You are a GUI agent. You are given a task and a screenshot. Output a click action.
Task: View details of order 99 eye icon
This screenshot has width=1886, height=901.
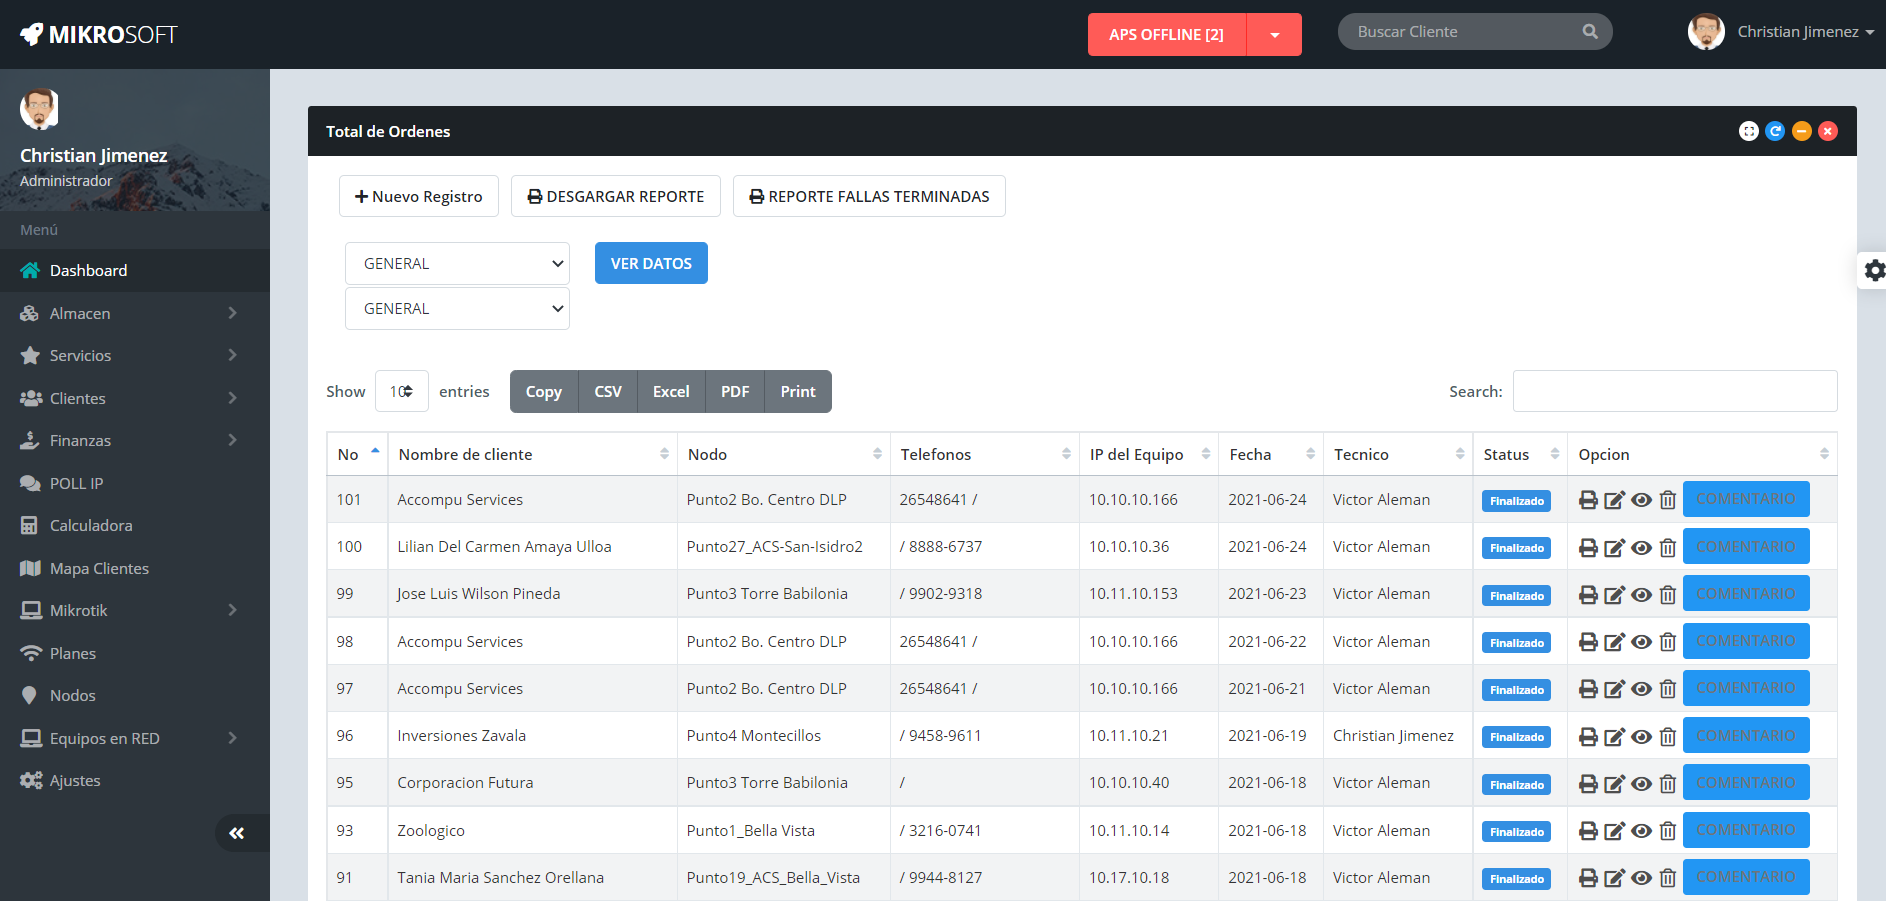pos(1641,594)
